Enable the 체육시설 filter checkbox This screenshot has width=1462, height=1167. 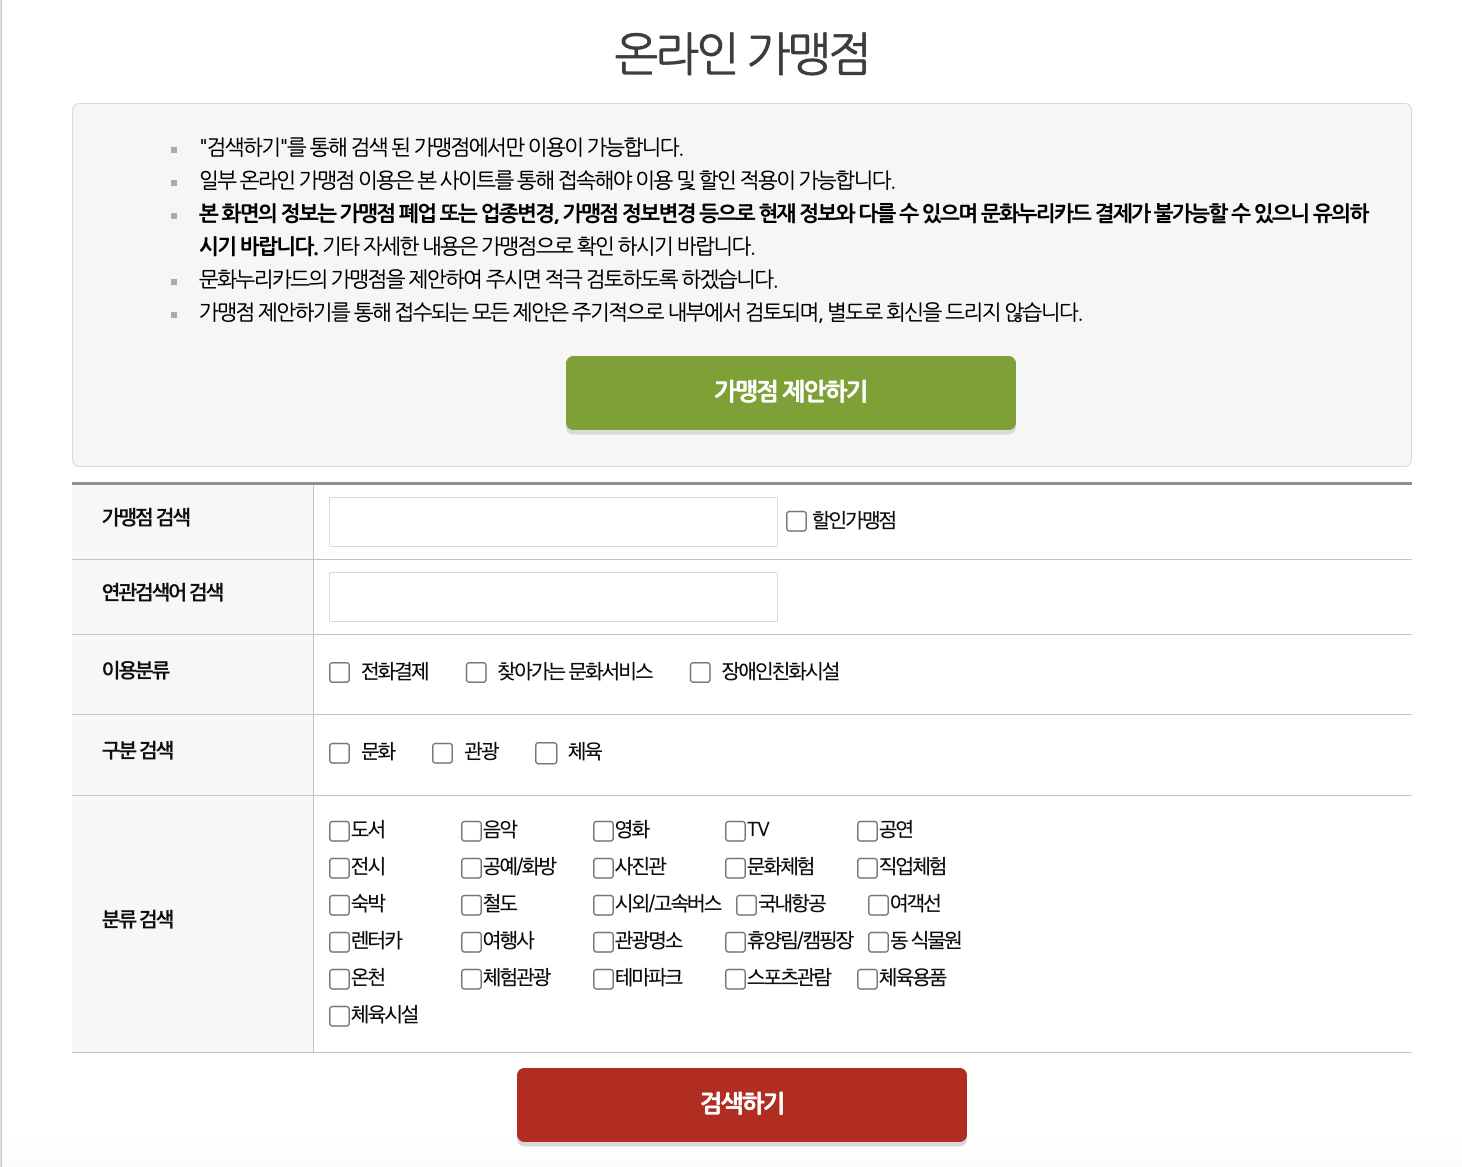coord(337,1015)
